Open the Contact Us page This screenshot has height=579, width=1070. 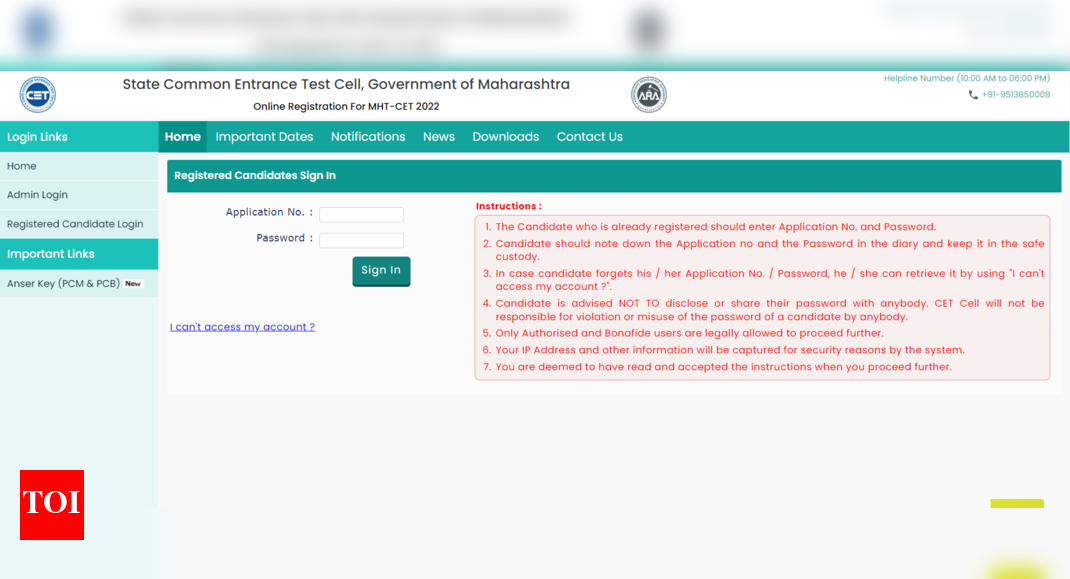tap(589, 136)
